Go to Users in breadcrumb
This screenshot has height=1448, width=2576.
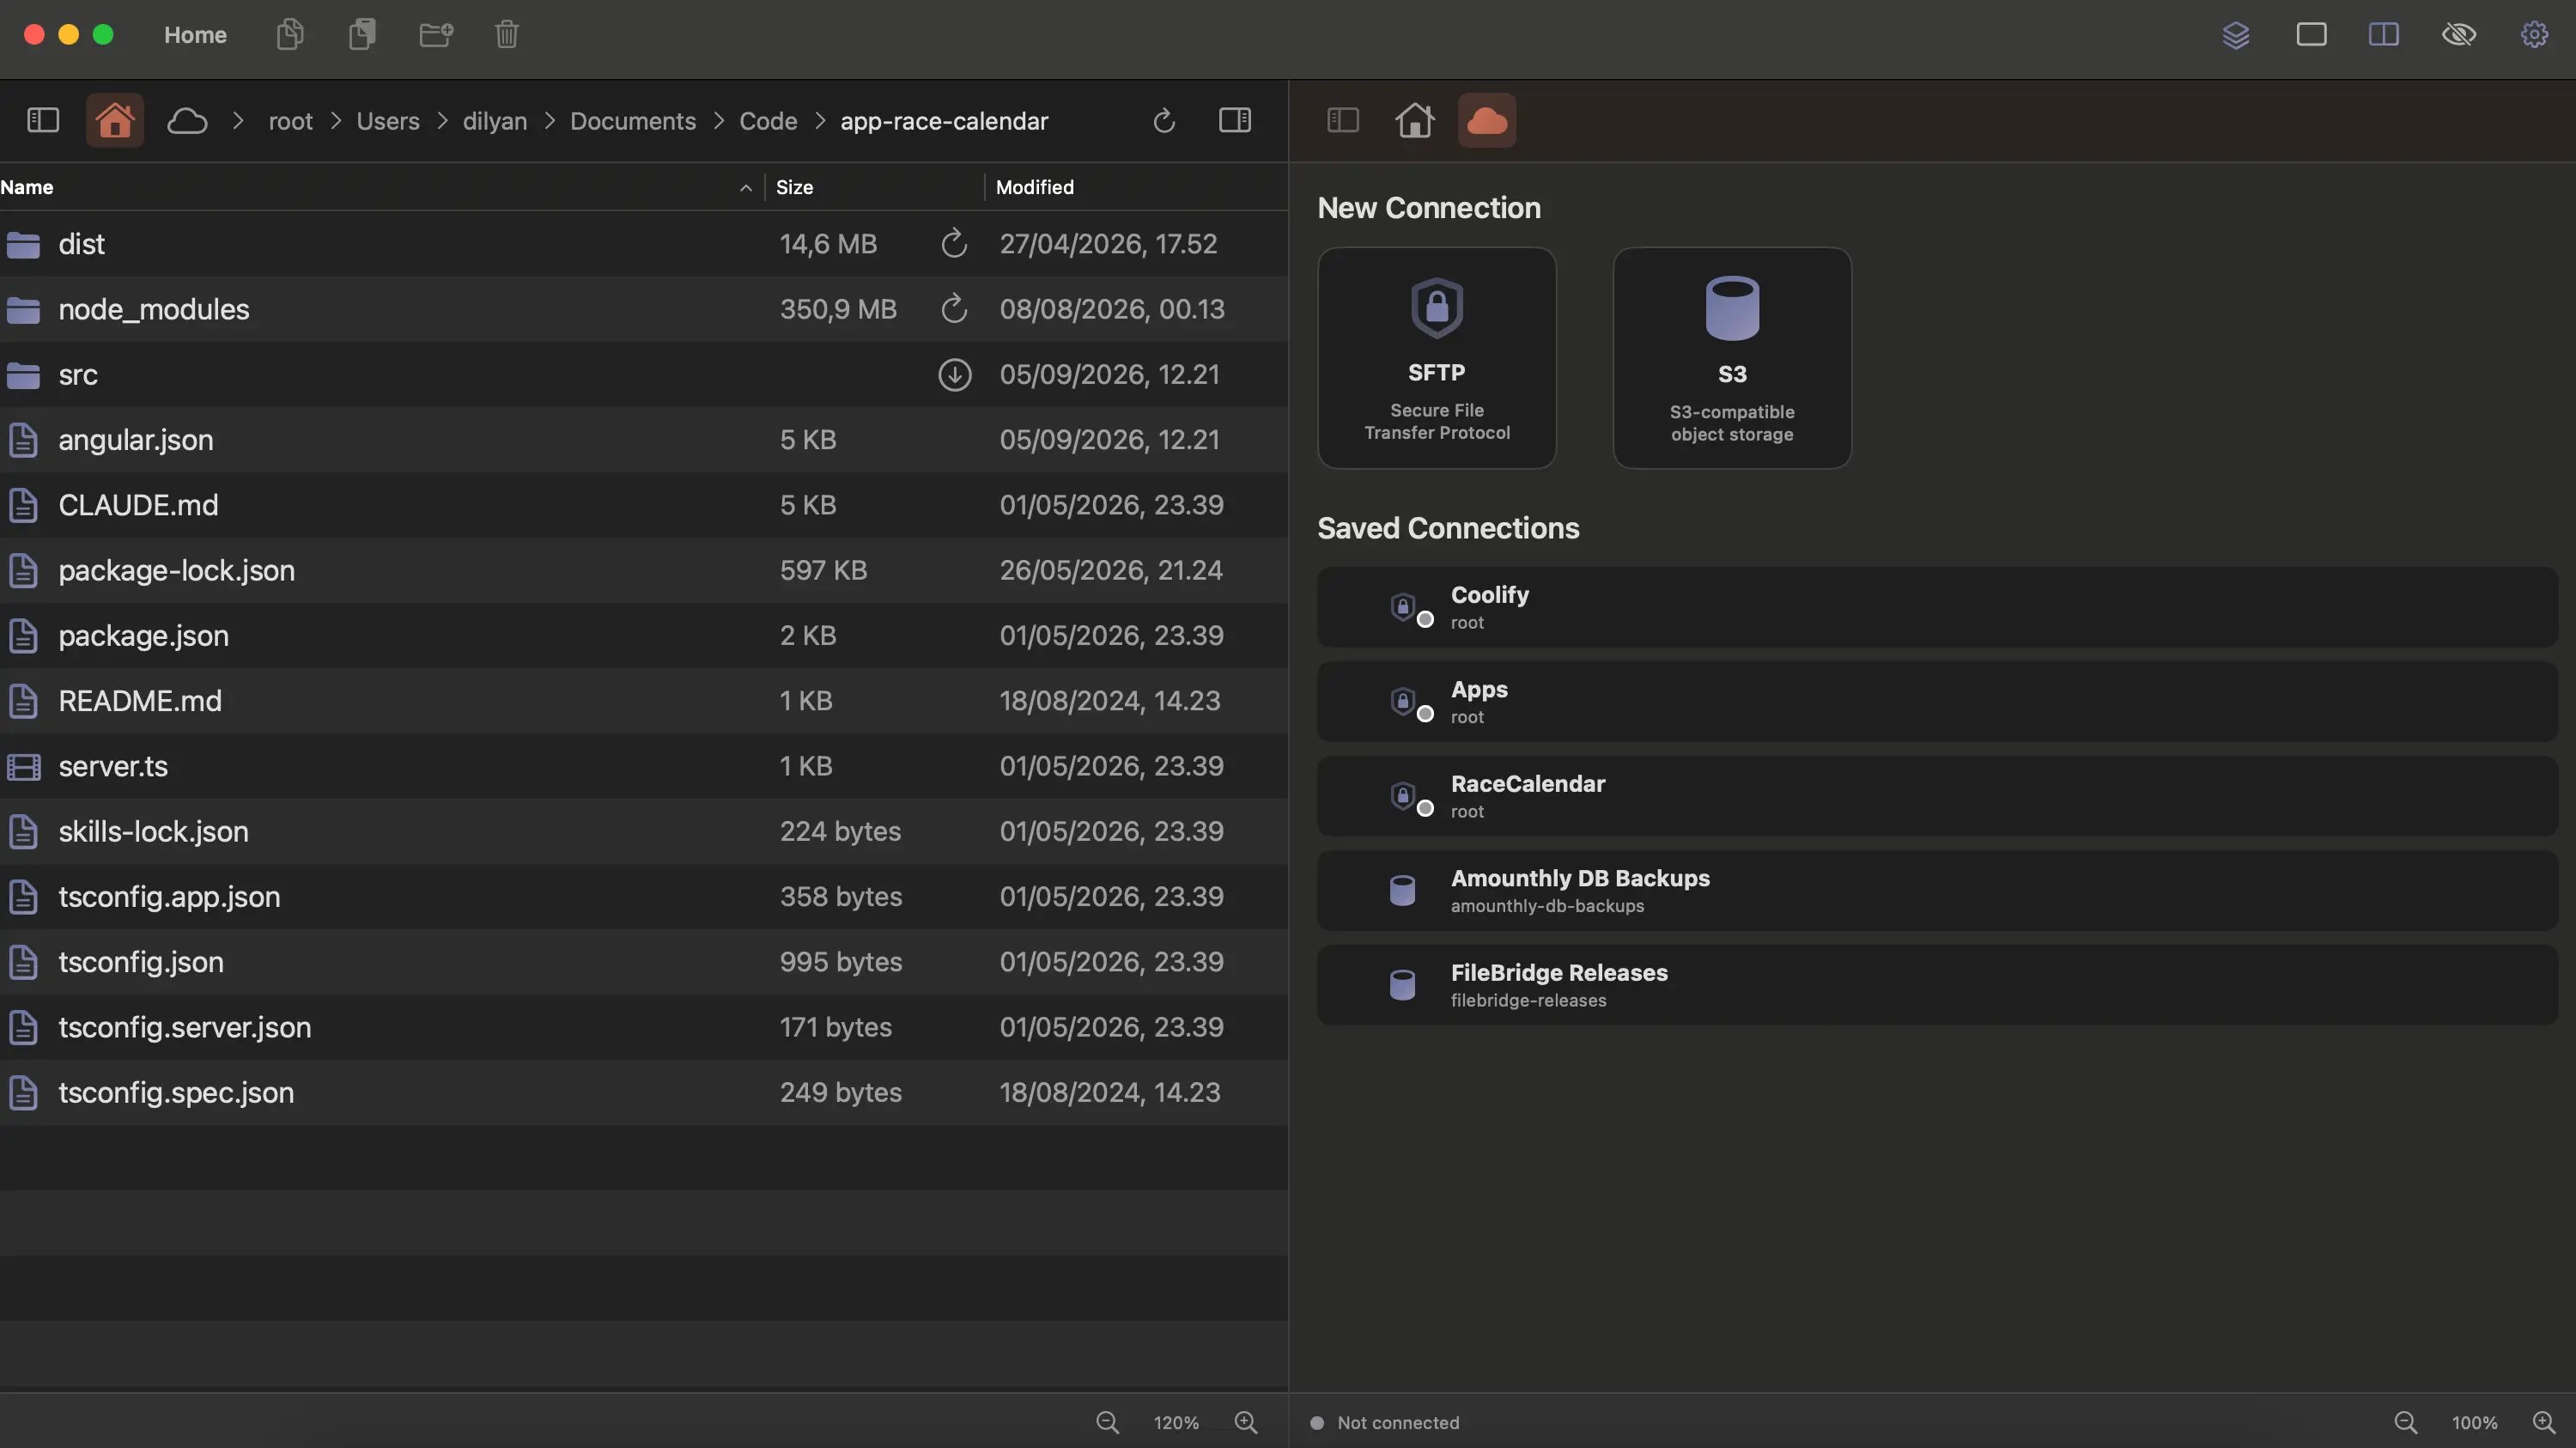[388, 121]
